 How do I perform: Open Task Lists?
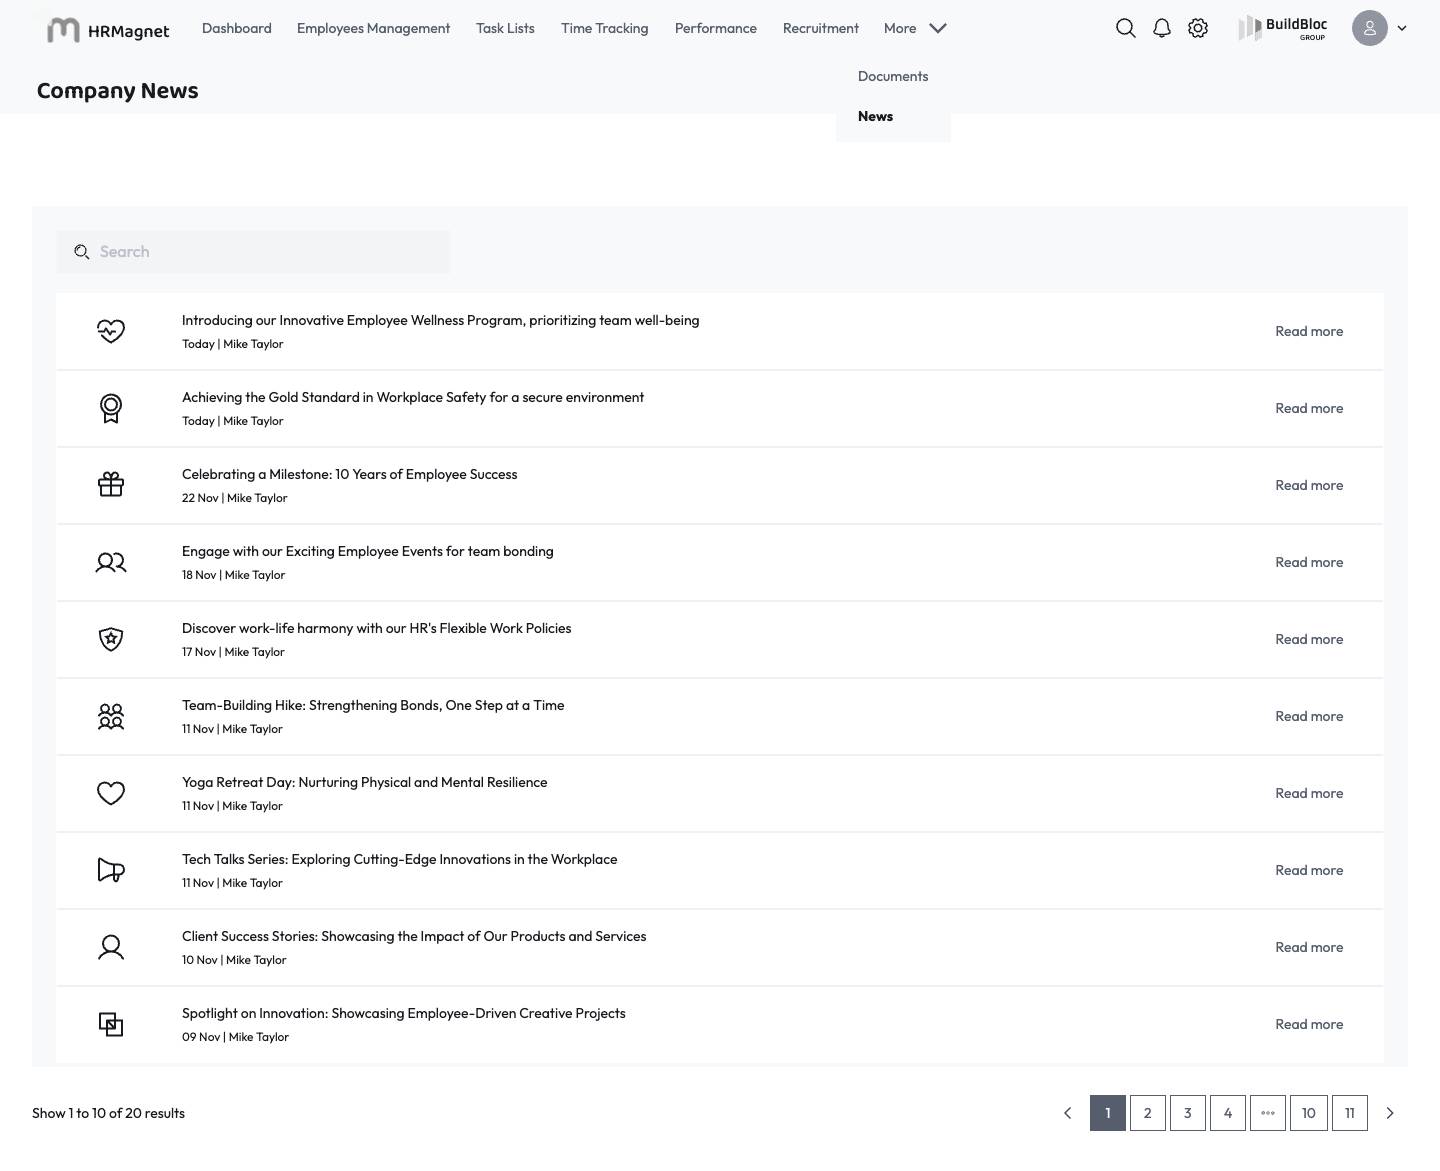click(505, 28)
